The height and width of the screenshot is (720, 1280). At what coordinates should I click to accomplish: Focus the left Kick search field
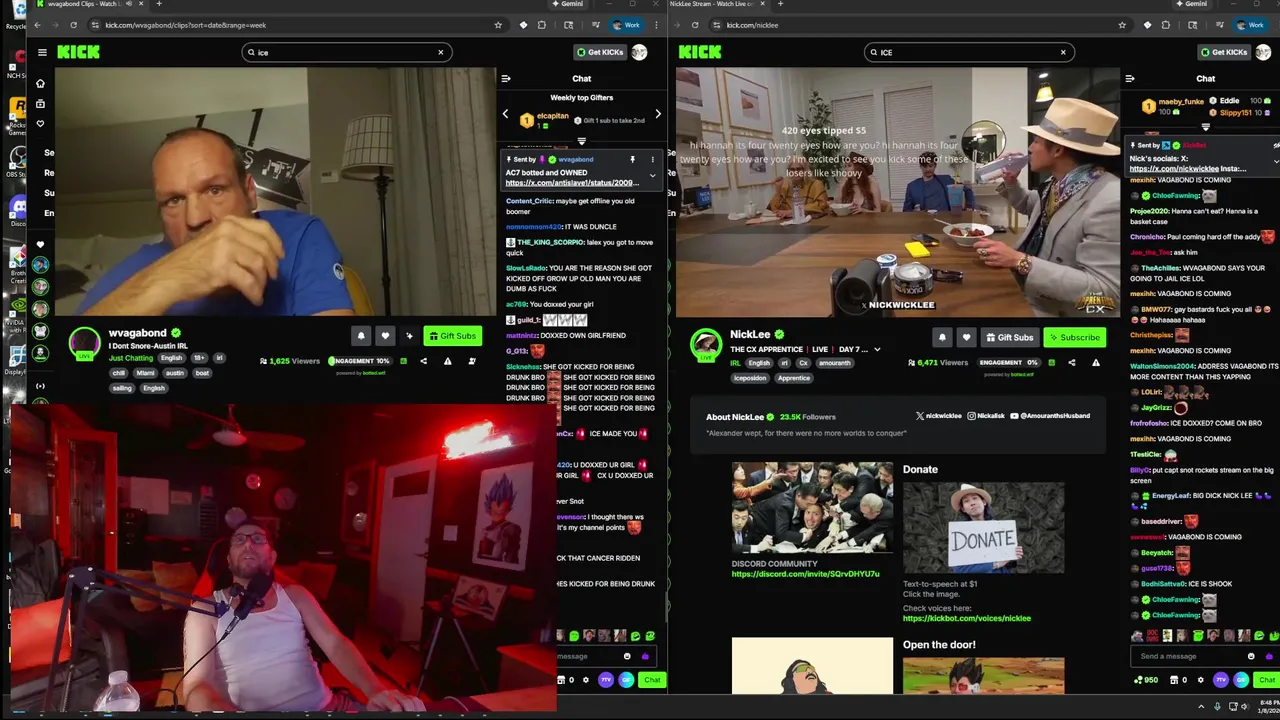(x=346, y=52)
